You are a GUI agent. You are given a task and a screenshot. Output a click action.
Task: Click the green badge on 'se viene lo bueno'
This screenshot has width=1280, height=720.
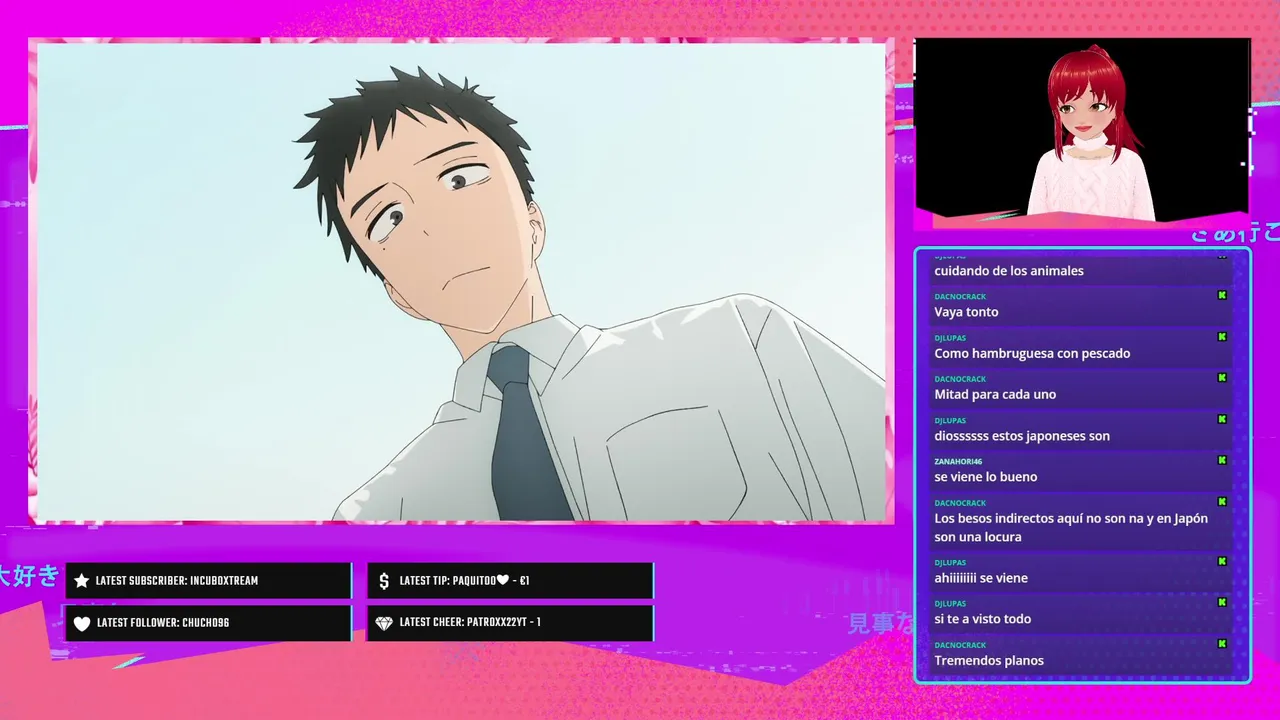click(x=1222, y=461)
